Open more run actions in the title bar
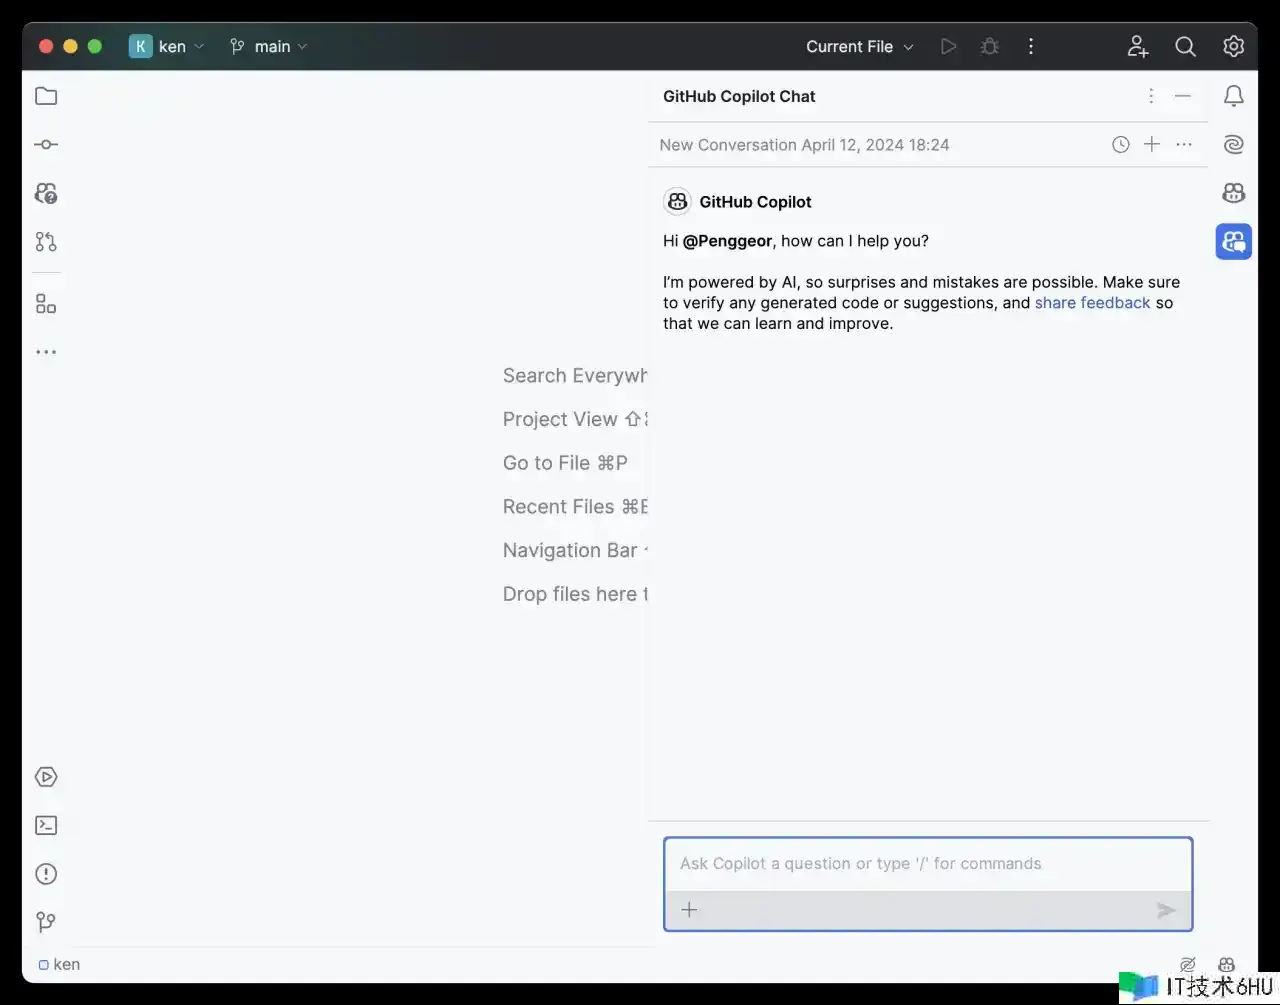1280x1005 pixels. point(1031,46)
